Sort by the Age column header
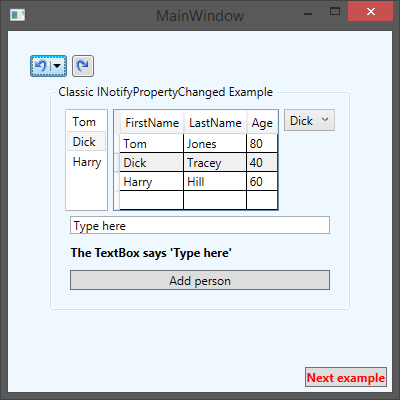This screenshot has height=400, width=400. coord(262,123)
